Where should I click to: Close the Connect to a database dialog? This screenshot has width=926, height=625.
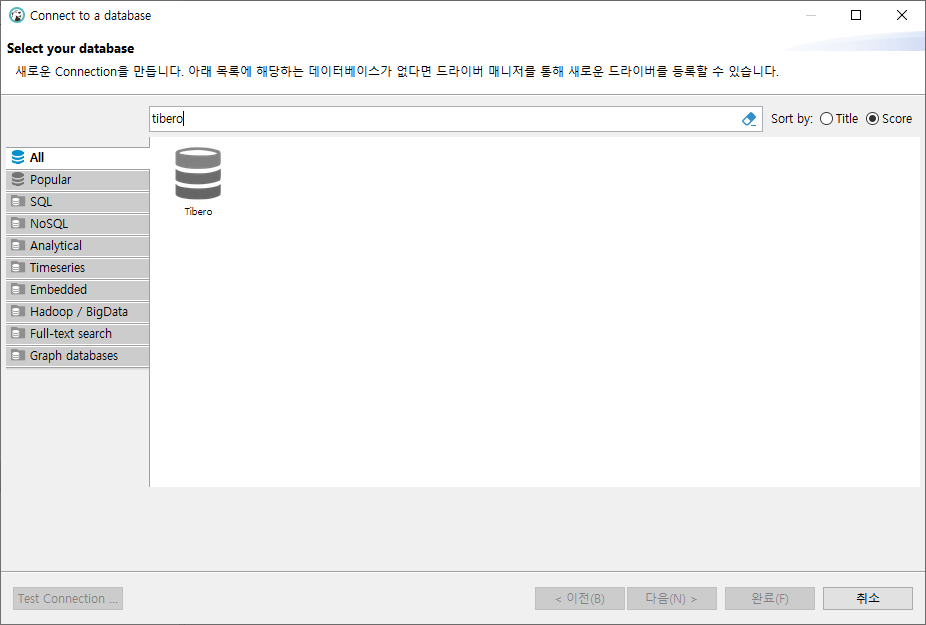tap(902, 15)
